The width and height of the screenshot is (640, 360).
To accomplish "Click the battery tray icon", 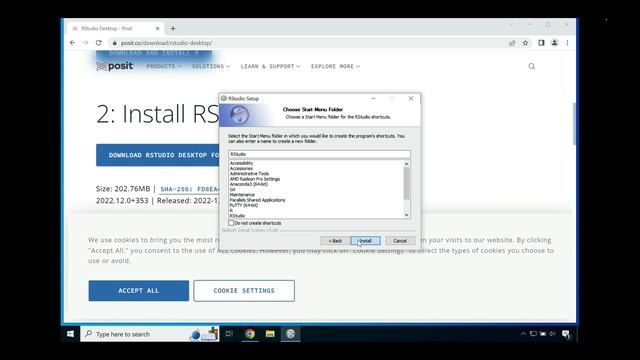I will [543, 334].
